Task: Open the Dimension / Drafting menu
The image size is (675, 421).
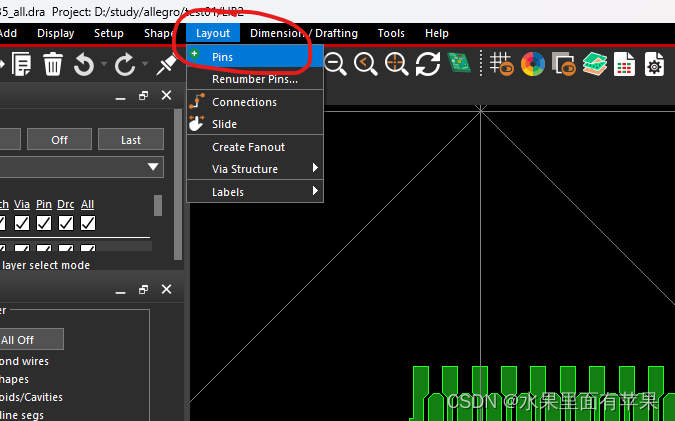Action: (x=303, y=33)
